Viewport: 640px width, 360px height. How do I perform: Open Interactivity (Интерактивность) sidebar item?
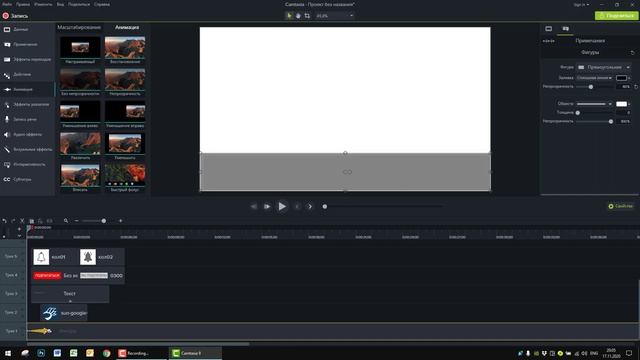click(x=27, y=164)
